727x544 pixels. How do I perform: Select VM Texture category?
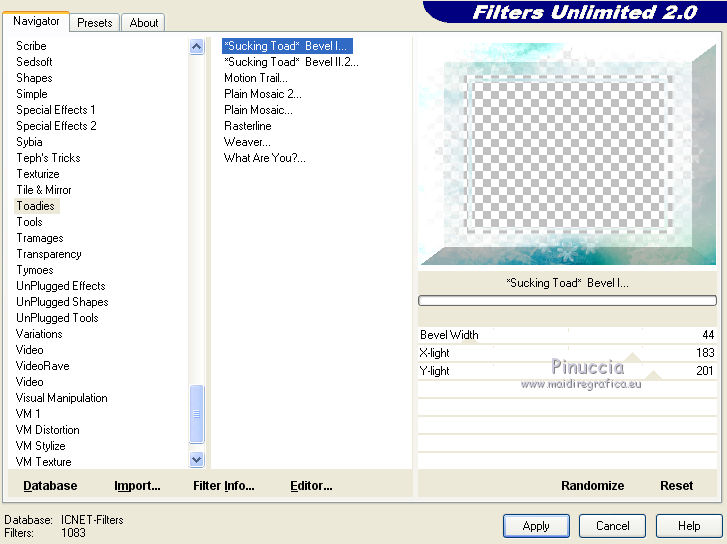coord(44,462)
